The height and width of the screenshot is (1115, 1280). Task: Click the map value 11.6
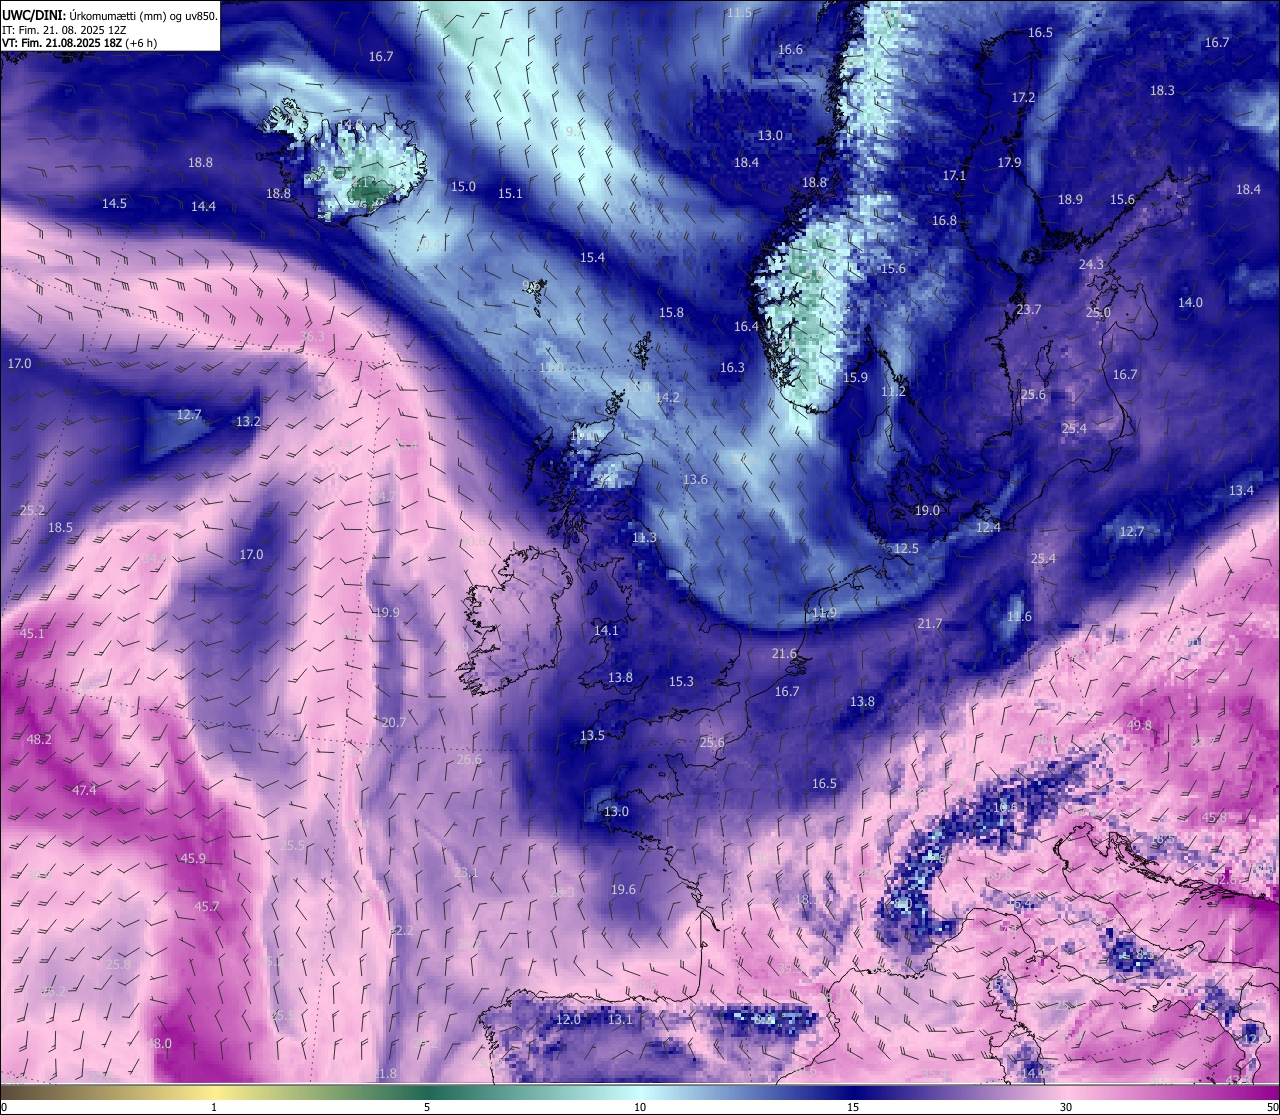pos(1019,617)
